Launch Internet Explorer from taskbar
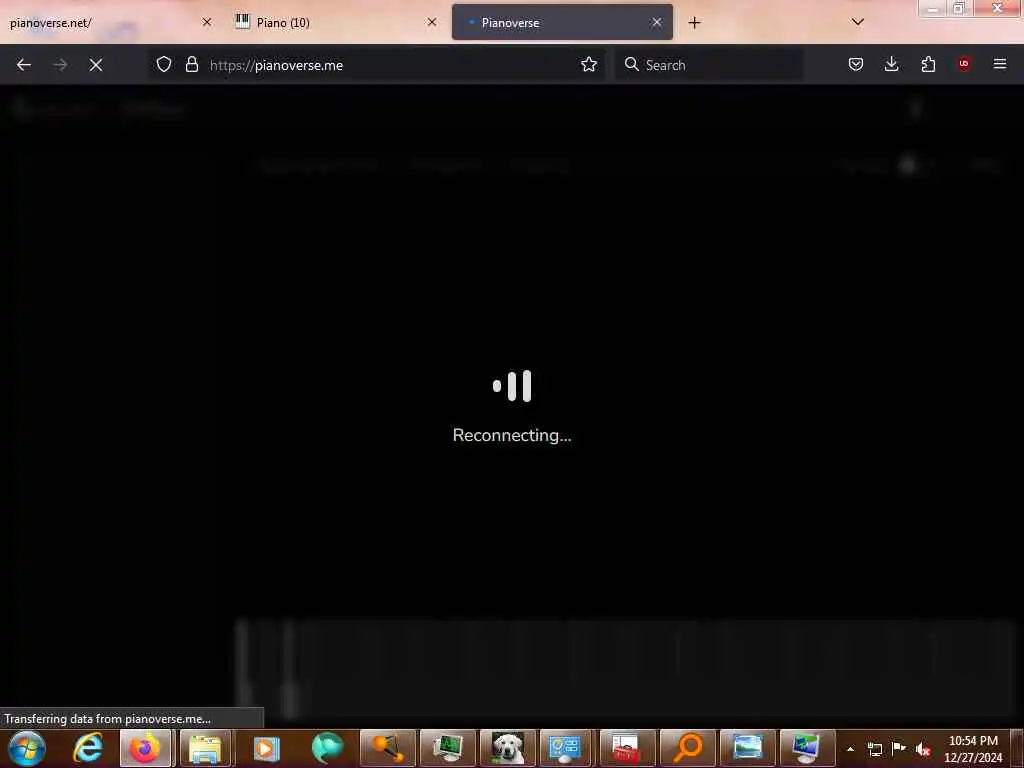1024x768 pixels. (87, 748)
